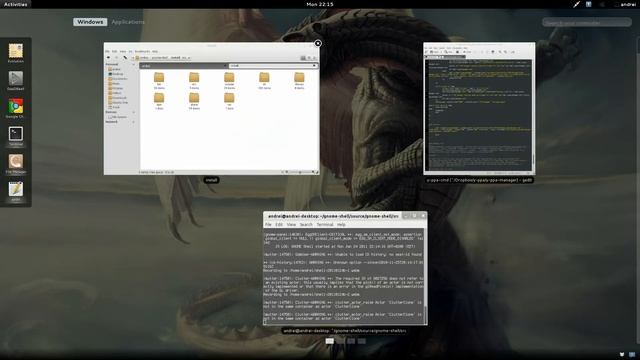The width and height of the screenshot is (640, 360).
Task: Click the back arrow in file manager
Action: click(109, 58)
